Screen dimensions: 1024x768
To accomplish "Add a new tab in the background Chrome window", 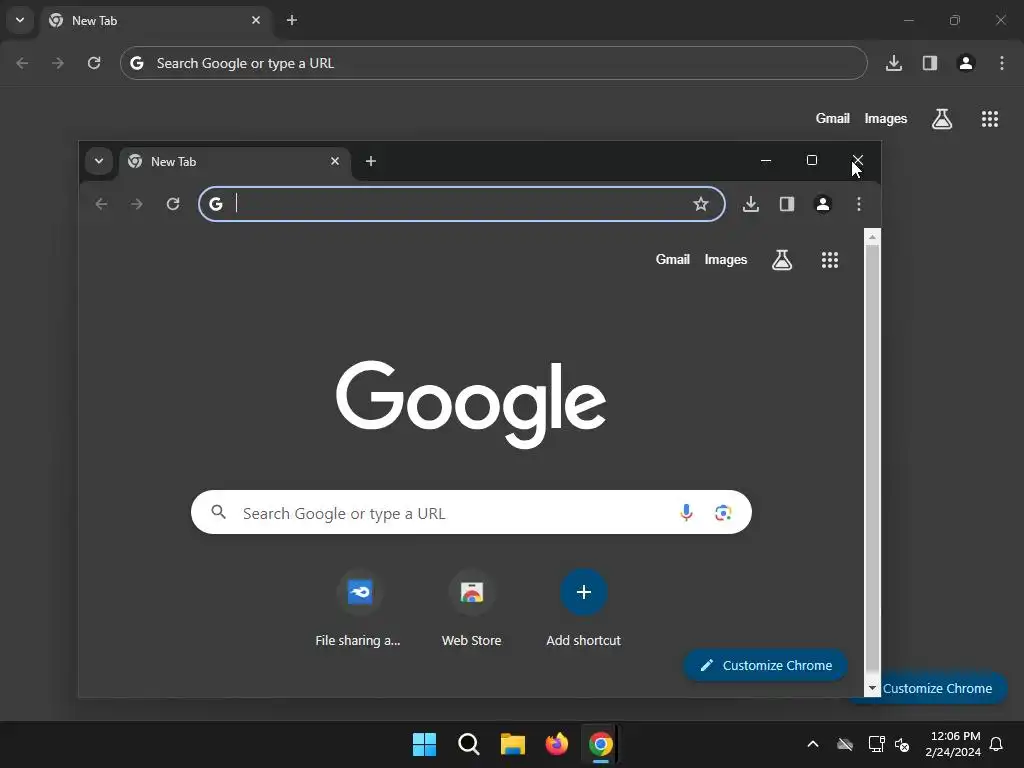I will point(292,20).
